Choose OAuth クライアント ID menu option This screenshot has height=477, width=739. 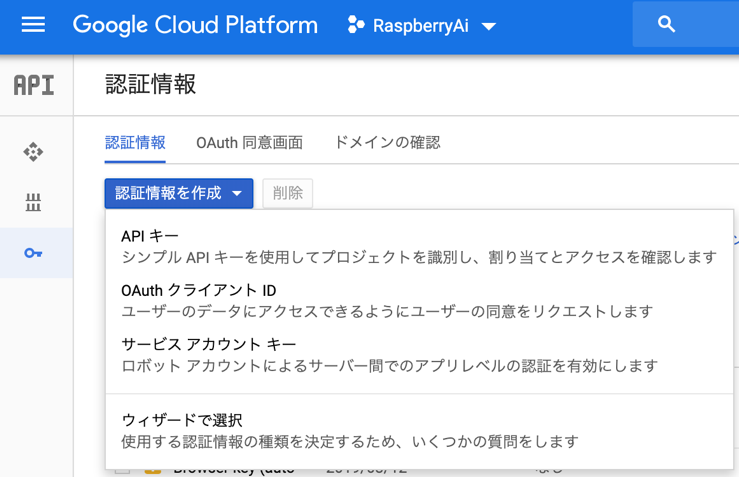coord(419,301)
